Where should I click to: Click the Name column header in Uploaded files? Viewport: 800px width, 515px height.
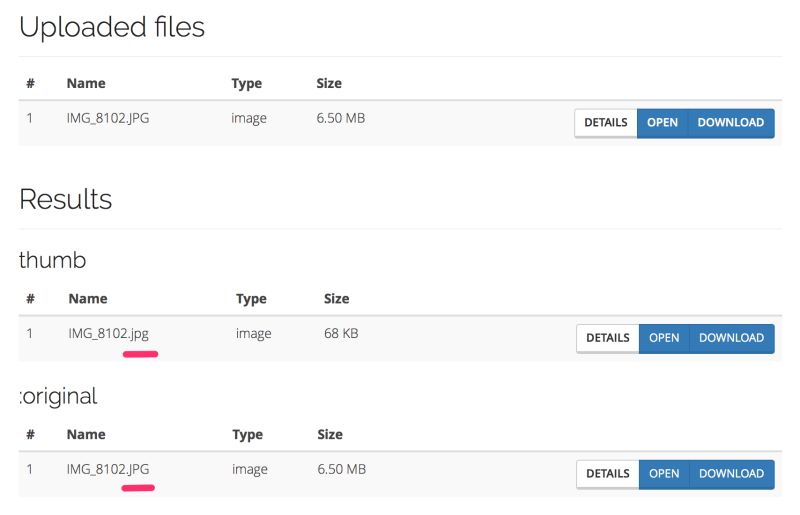coord(86,83)
